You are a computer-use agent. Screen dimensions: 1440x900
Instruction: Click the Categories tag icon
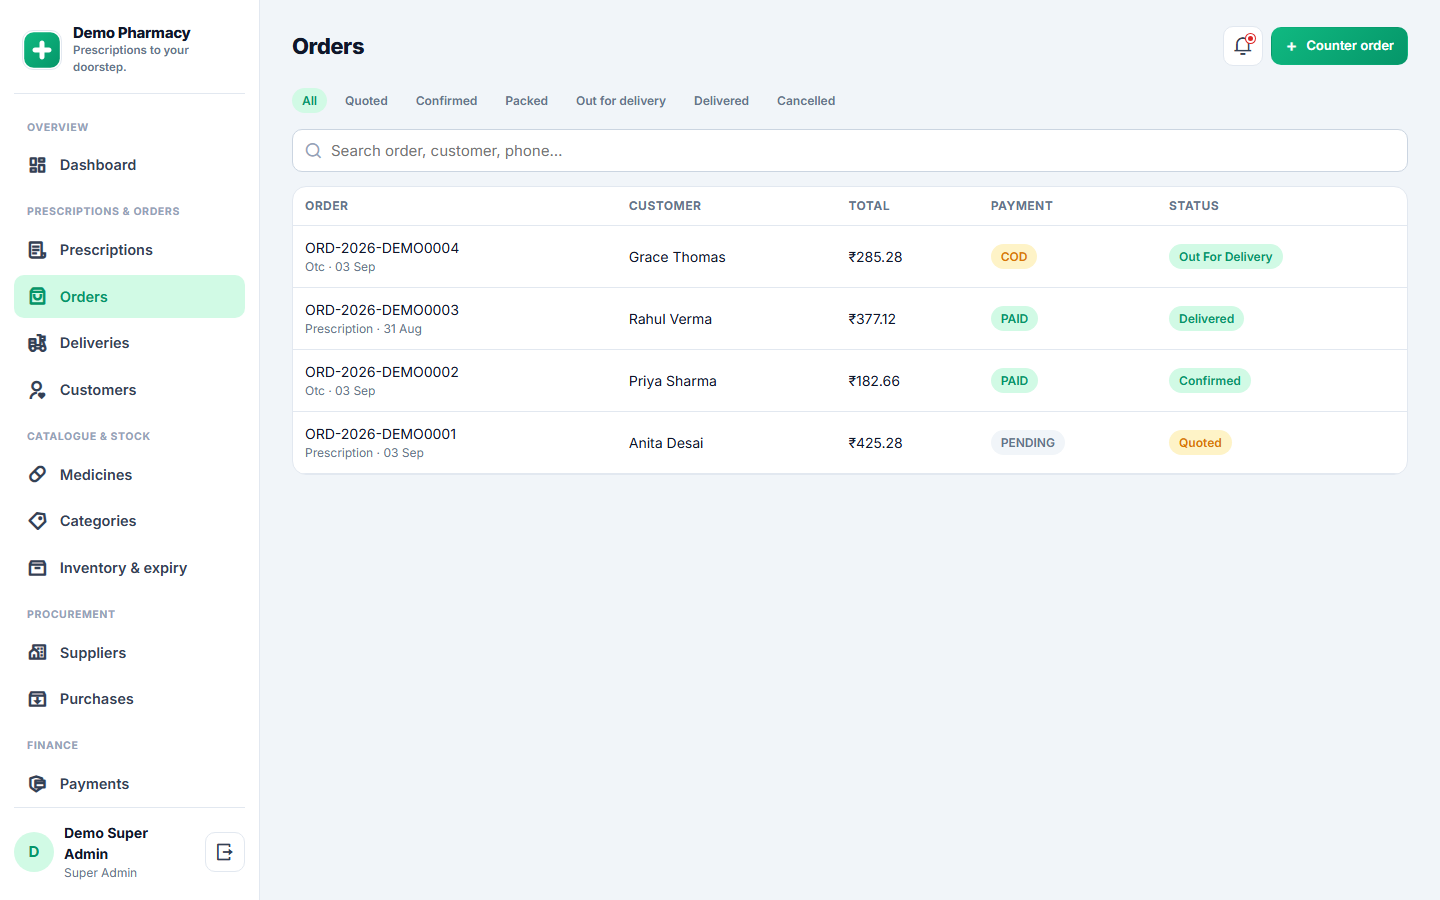pos(37,521)
